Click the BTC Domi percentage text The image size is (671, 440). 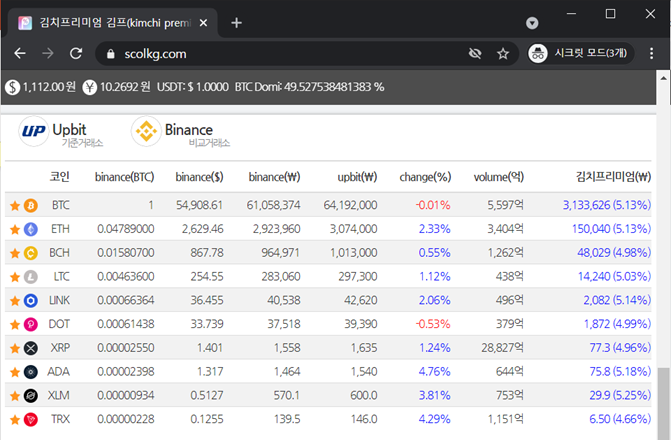[309, 87]
